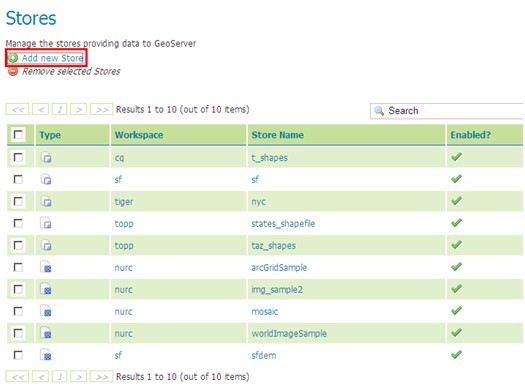Check the box for the mosaic store
Viewport: 525px width, 390px height.
[x=18, y=311]
